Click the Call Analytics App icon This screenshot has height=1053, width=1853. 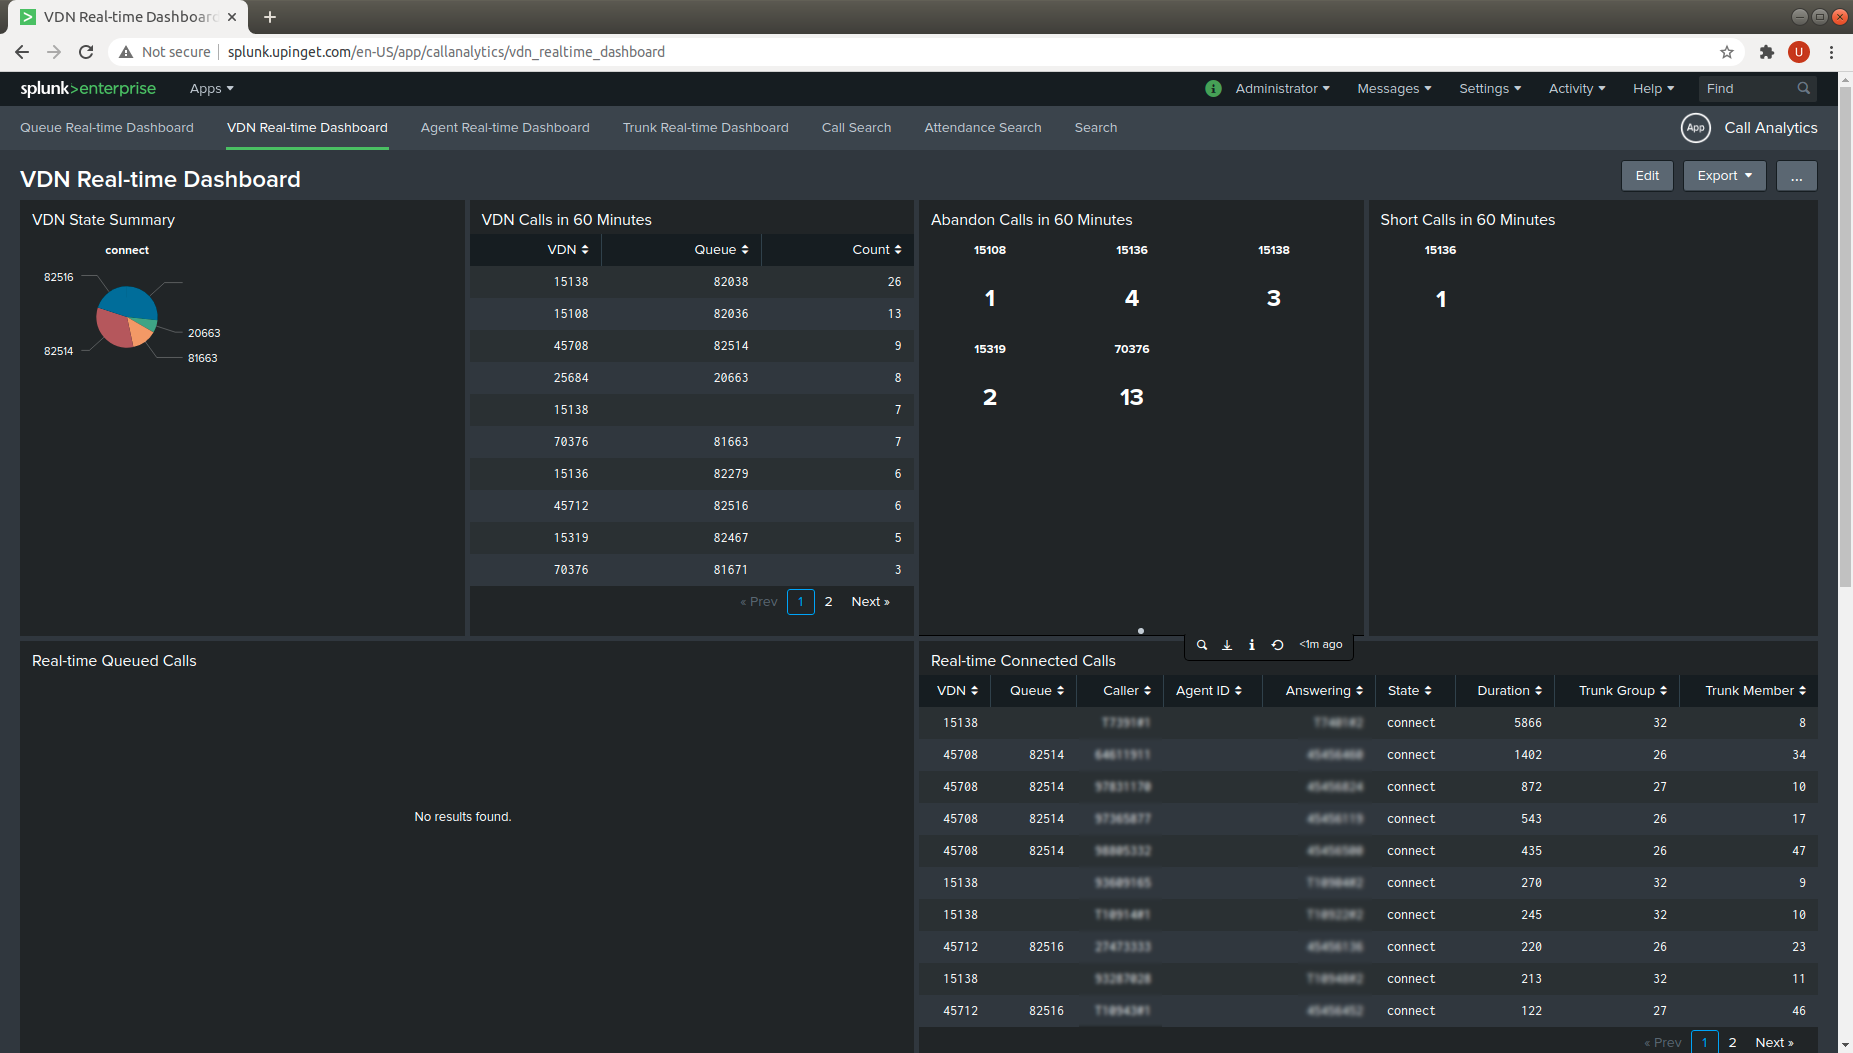point(1695,128)
